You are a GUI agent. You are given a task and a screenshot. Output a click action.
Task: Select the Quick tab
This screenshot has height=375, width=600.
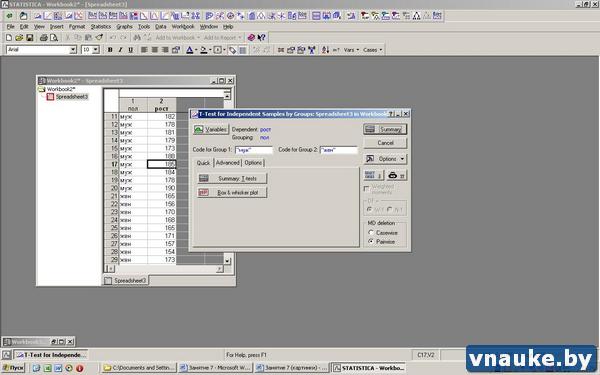[203, 163]
